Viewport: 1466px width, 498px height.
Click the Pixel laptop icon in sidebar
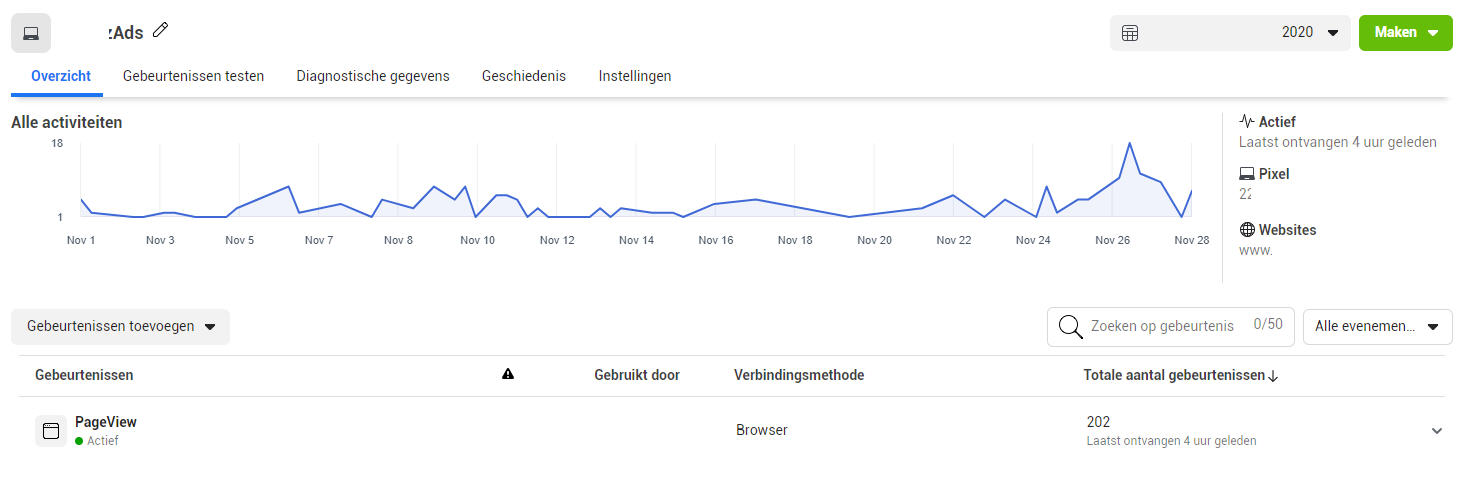pos(1246,174)
